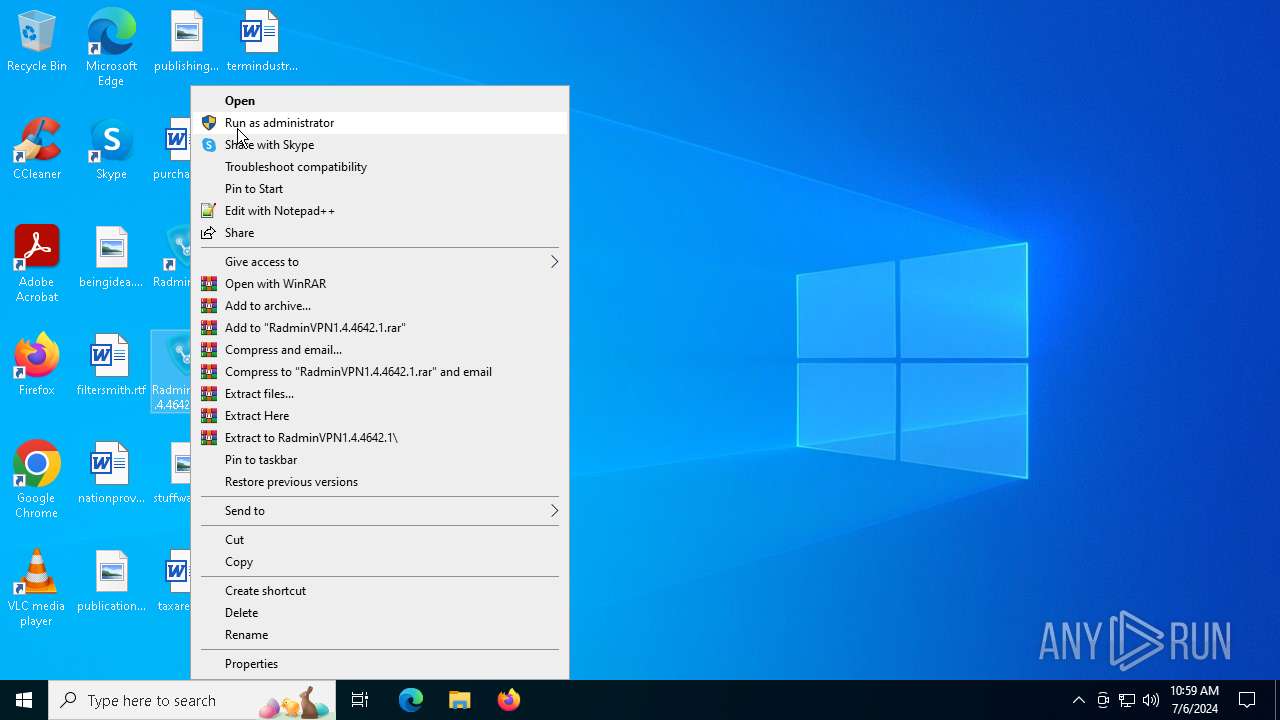Open the network status tray icon

pos(1127,700)
